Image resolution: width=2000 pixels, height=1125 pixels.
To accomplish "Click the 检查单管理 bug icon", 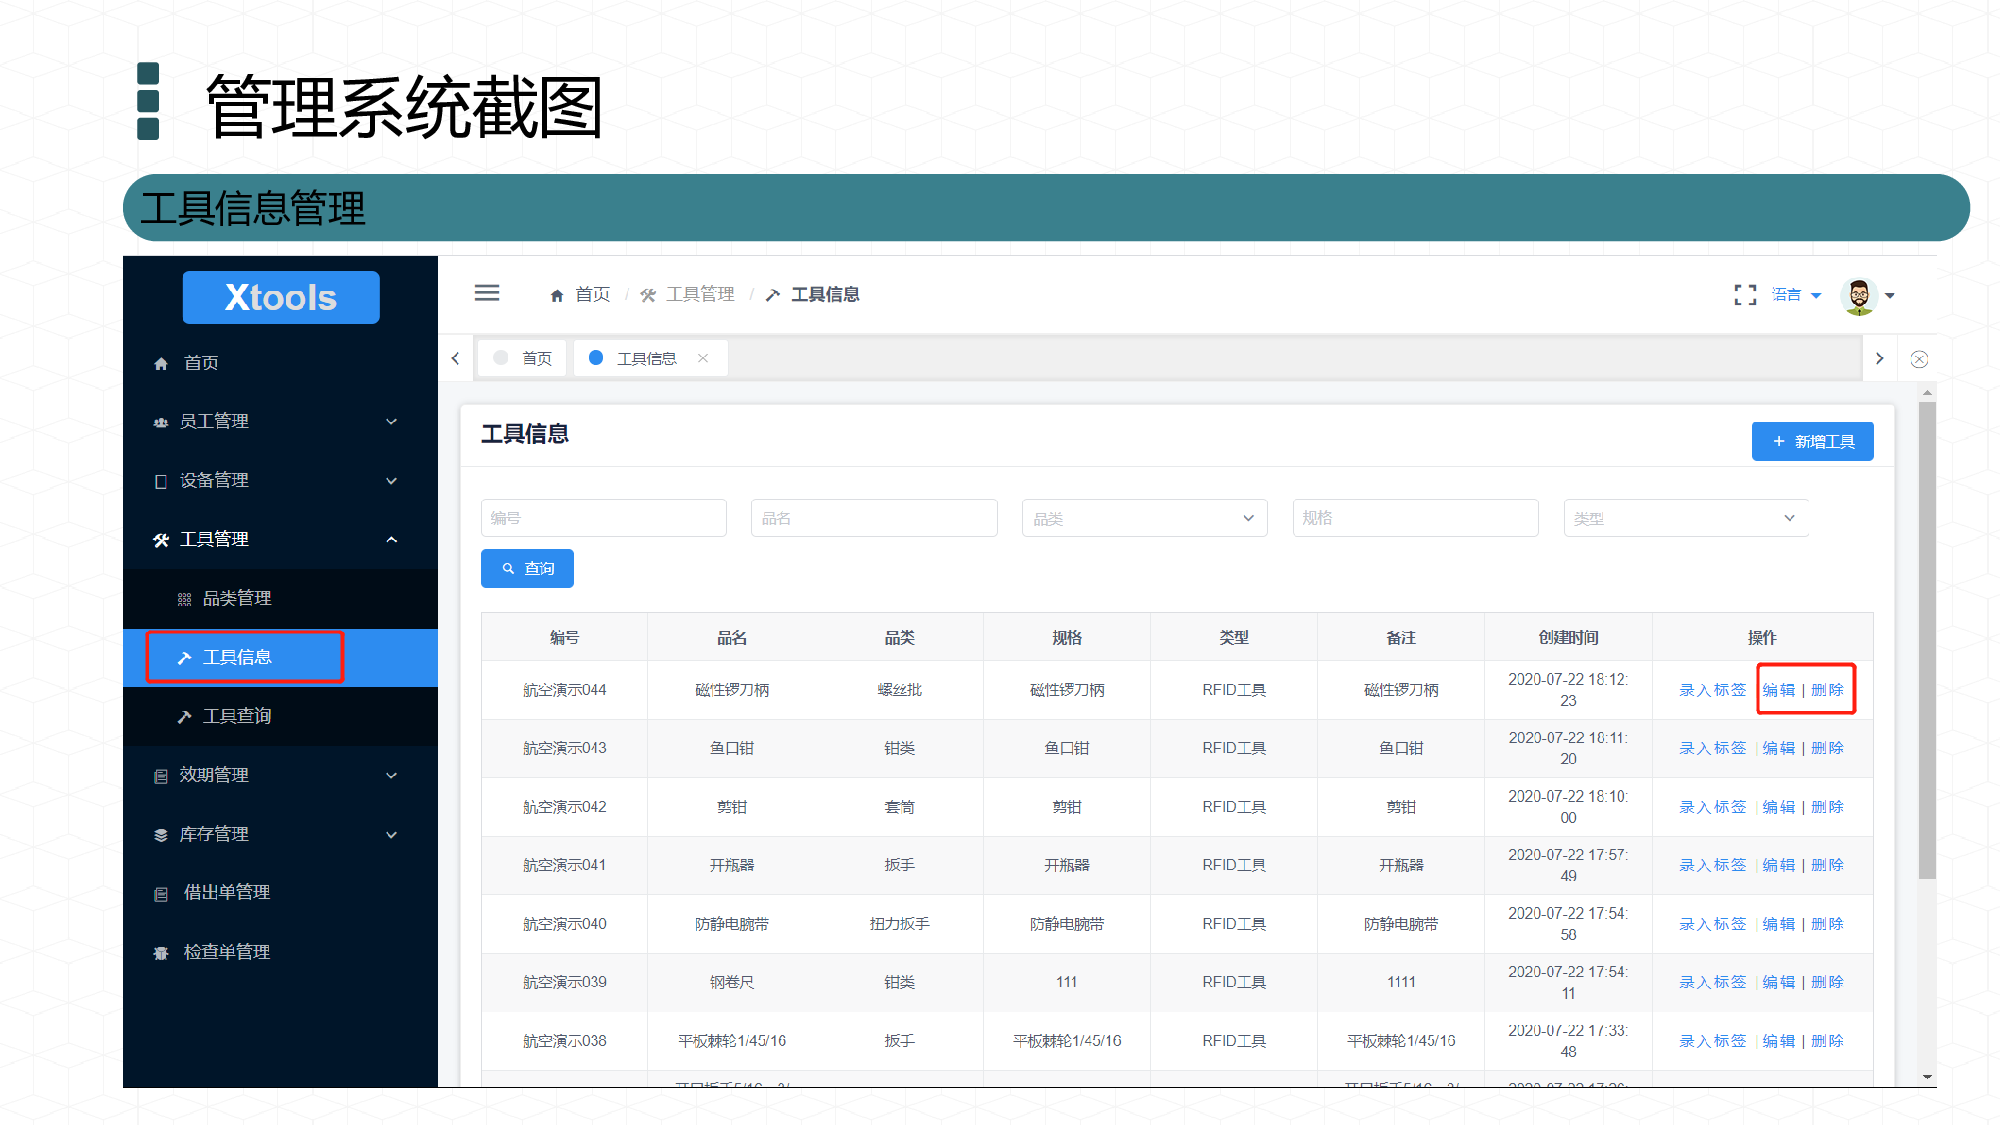I will pyautogui.click(x=160, y=953).
